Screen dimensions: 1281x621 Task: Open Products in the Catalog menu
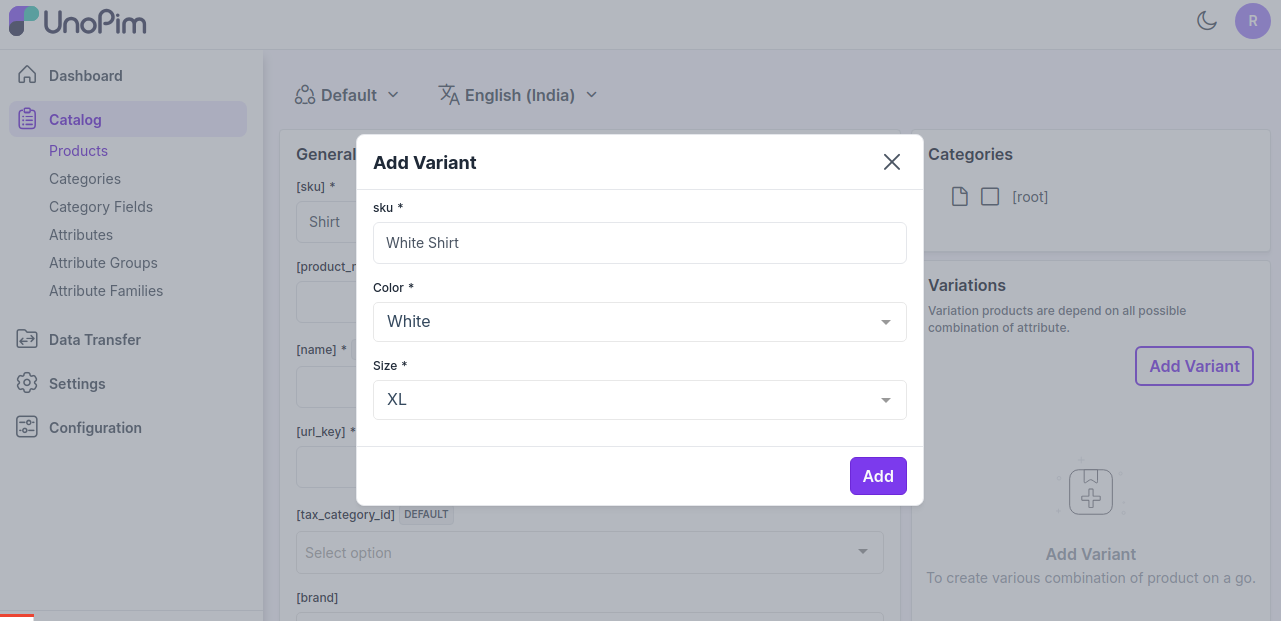click(x=78, y=151)
